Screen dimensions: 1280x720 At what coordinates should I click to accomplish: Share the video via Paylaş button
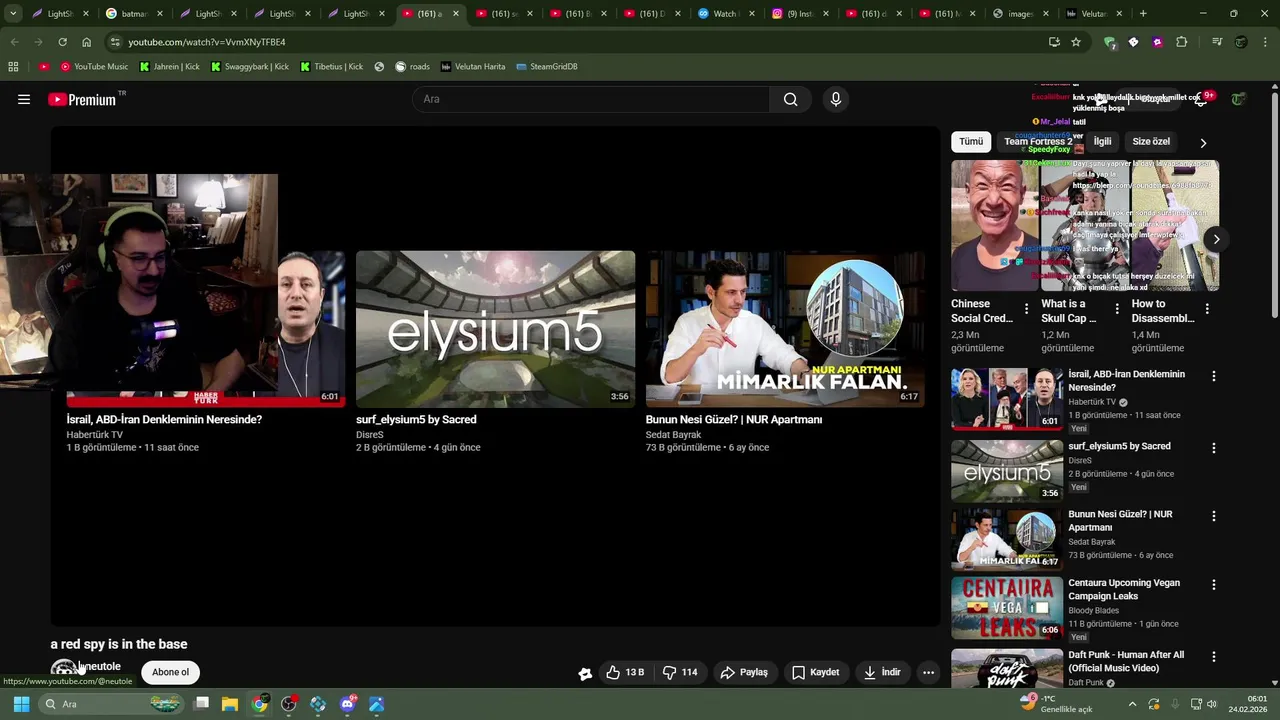(744, 672)
